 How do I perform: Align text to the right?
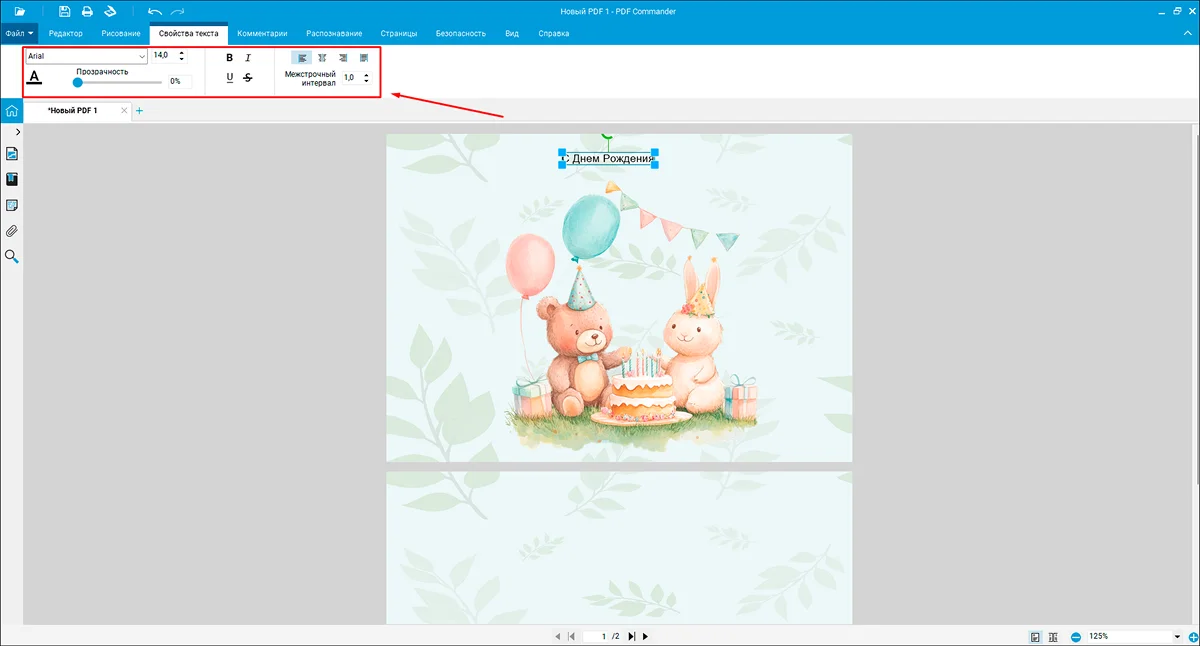tap(343, 58)
